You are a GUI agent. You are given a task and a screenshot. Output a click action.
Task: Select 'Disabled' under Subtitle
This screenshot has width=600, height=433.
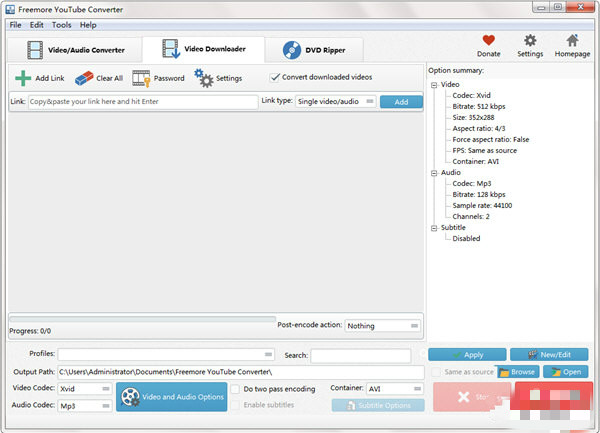[x=466, y=239]
